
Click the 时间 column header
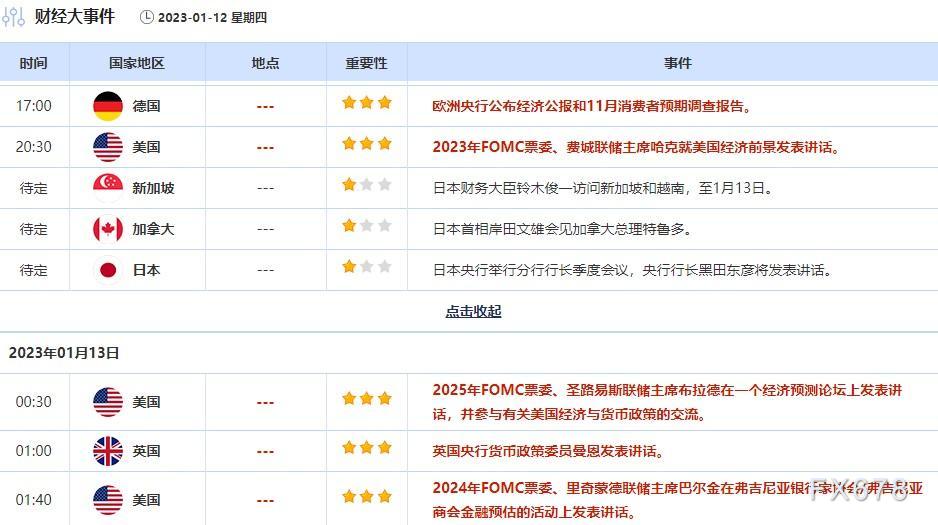[34, 63]
